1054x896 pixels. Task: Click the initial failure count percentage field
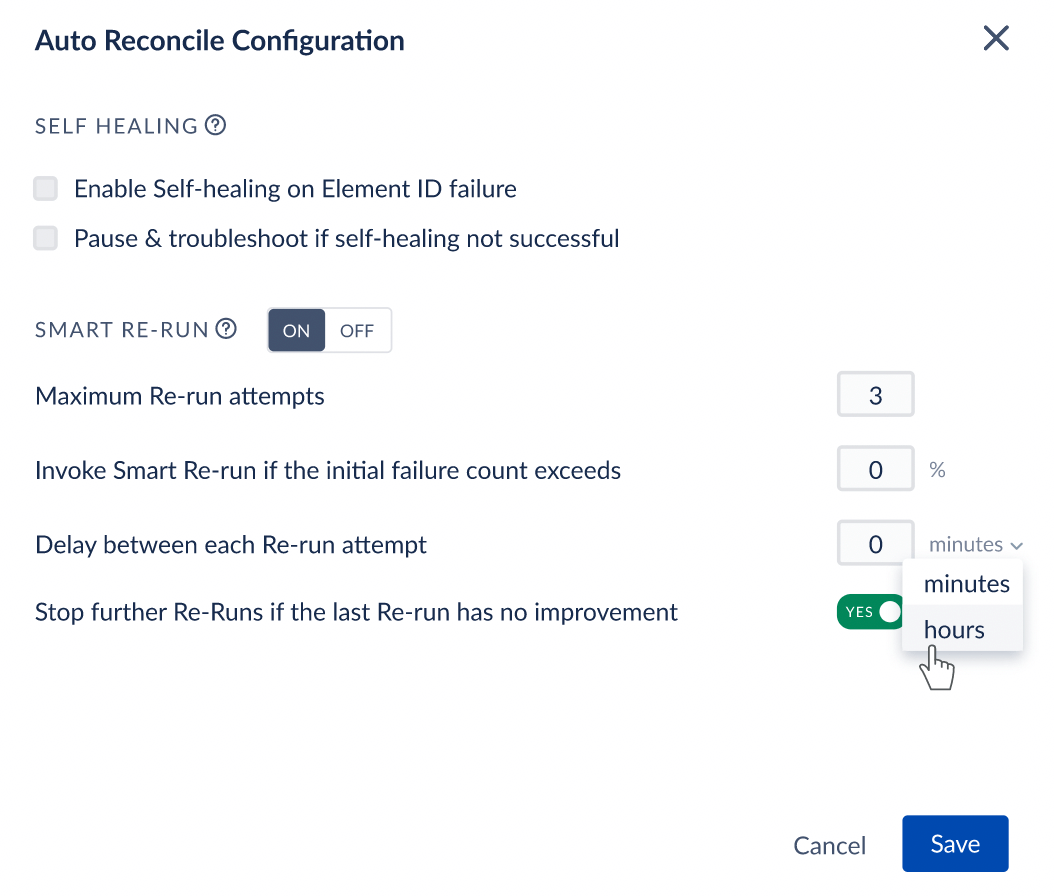coord(875,470)
